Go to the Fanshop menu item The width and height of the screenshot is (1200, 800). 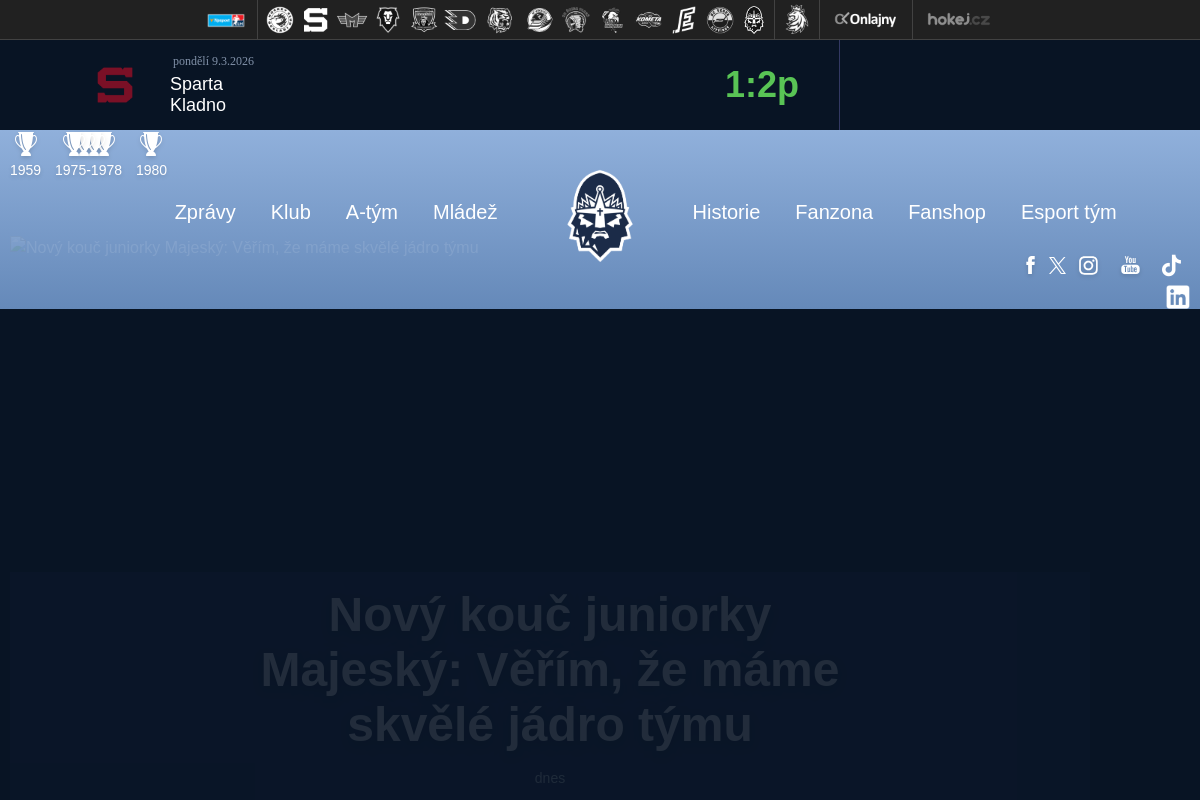click(x=947, y=212)
